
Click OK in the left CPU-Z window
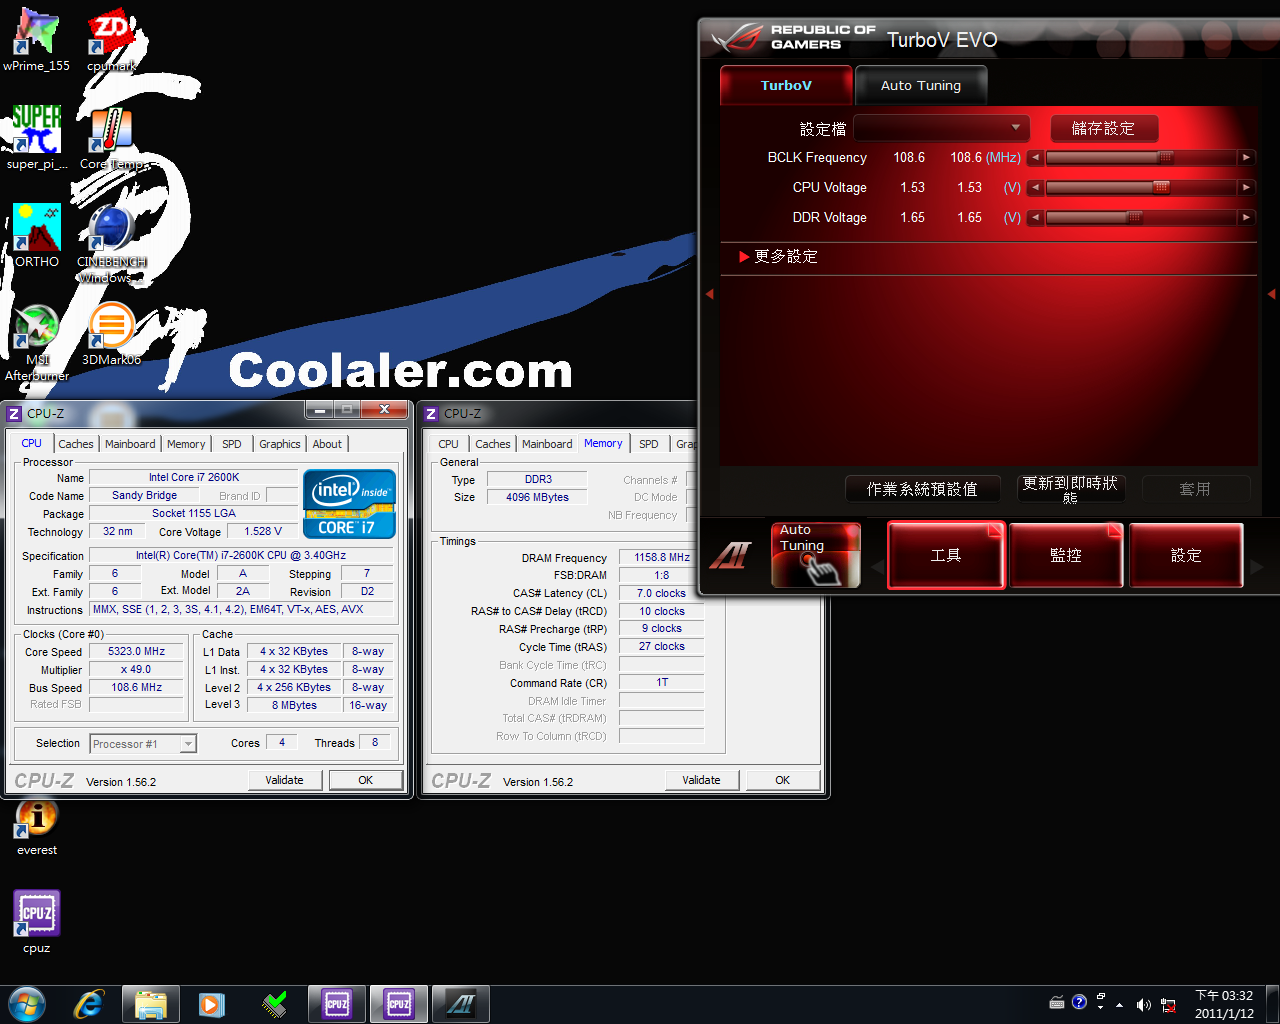point(366,780)
